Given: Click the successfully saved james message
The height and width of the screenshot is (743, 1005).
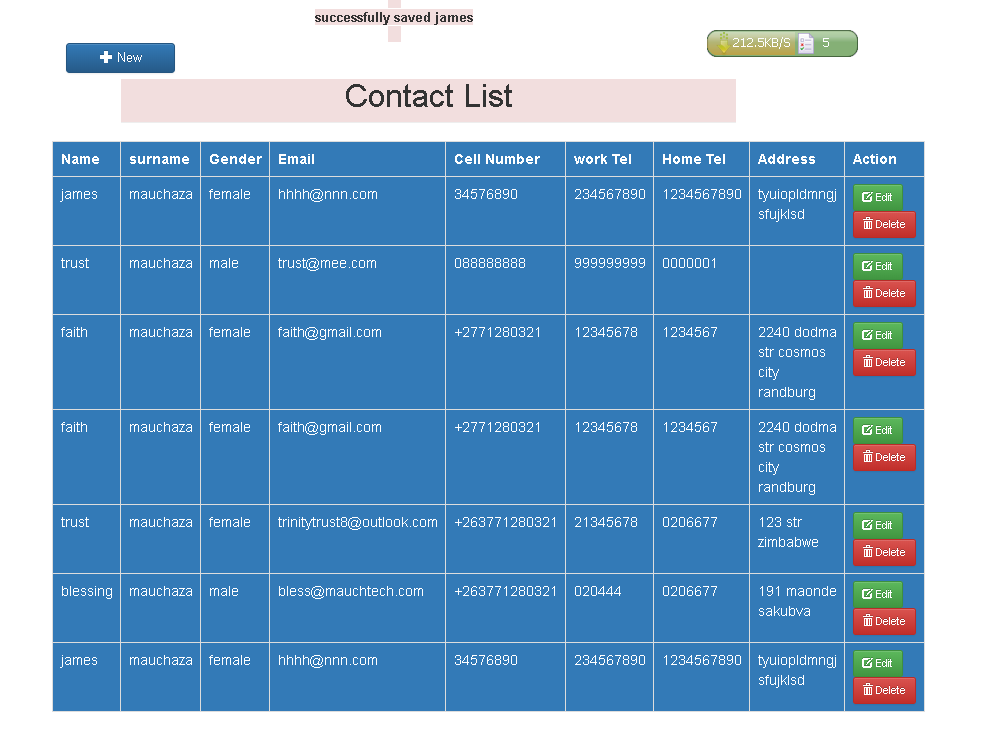Looking at the screenshot, I should click(393, 18).
